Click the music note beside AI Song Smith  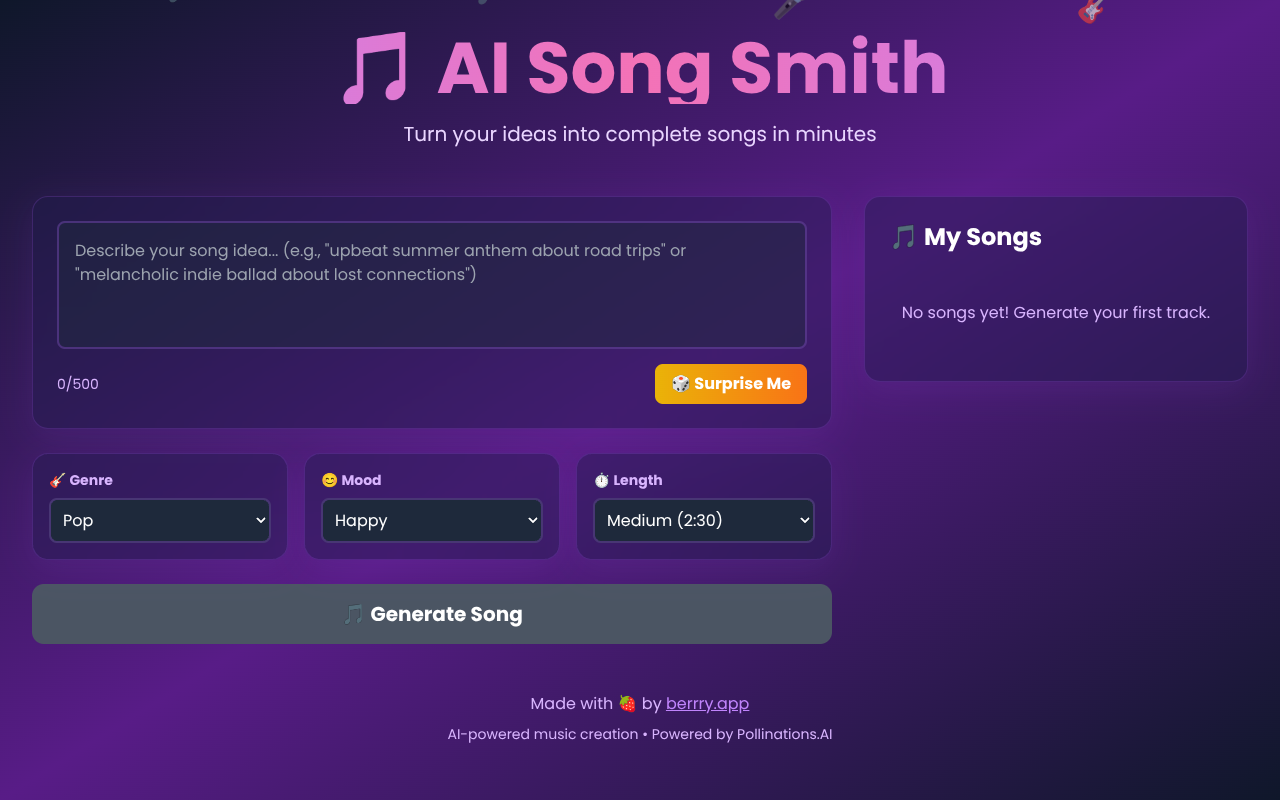[x=374, y=68]
